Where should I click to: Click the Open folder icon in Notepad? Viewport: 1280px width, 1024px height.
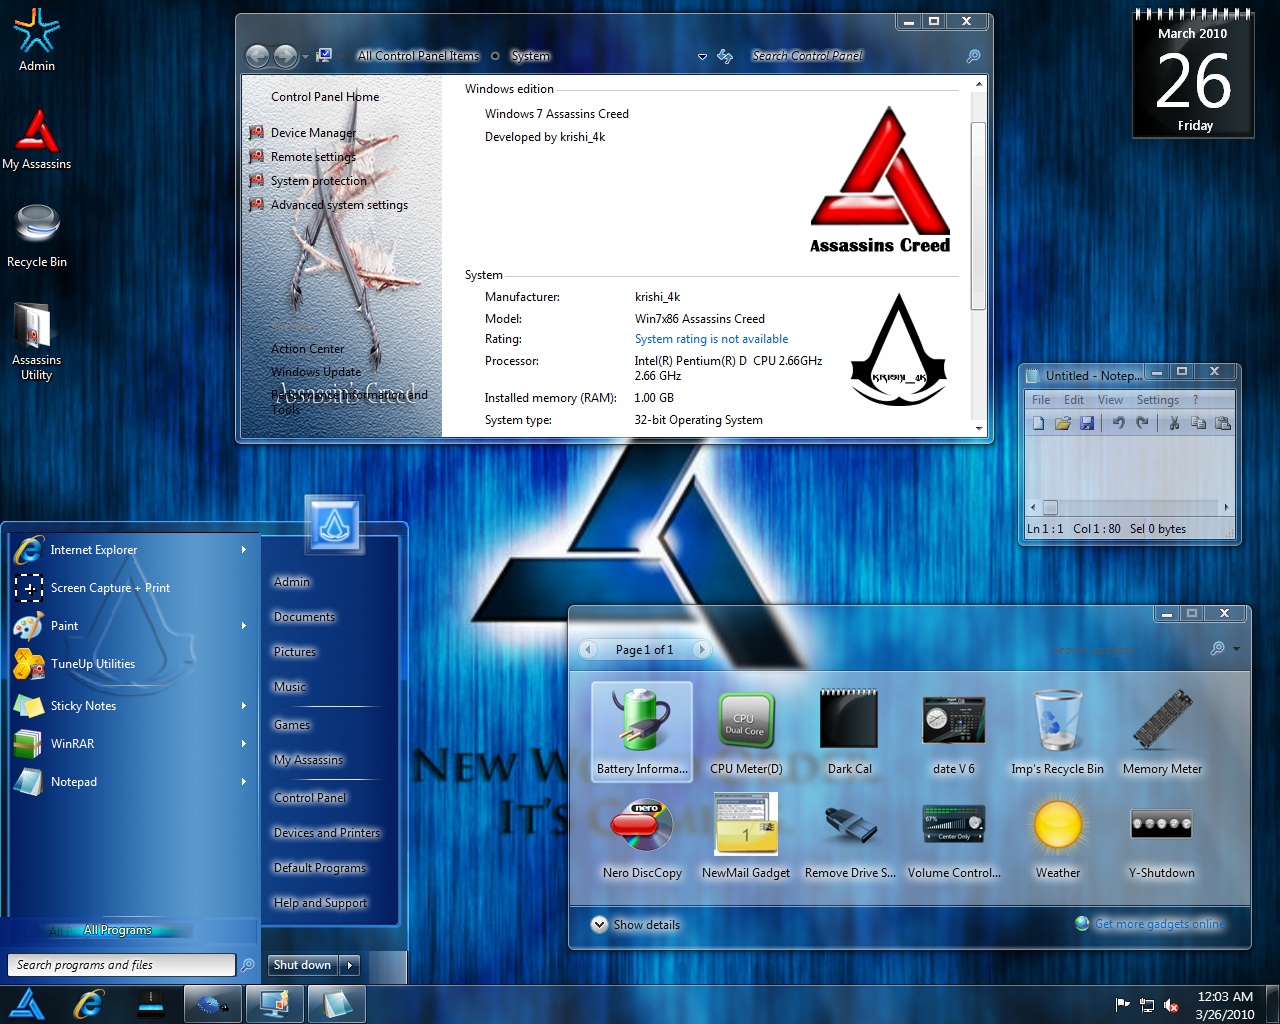pyautogui.click(x=1062, y=423)
